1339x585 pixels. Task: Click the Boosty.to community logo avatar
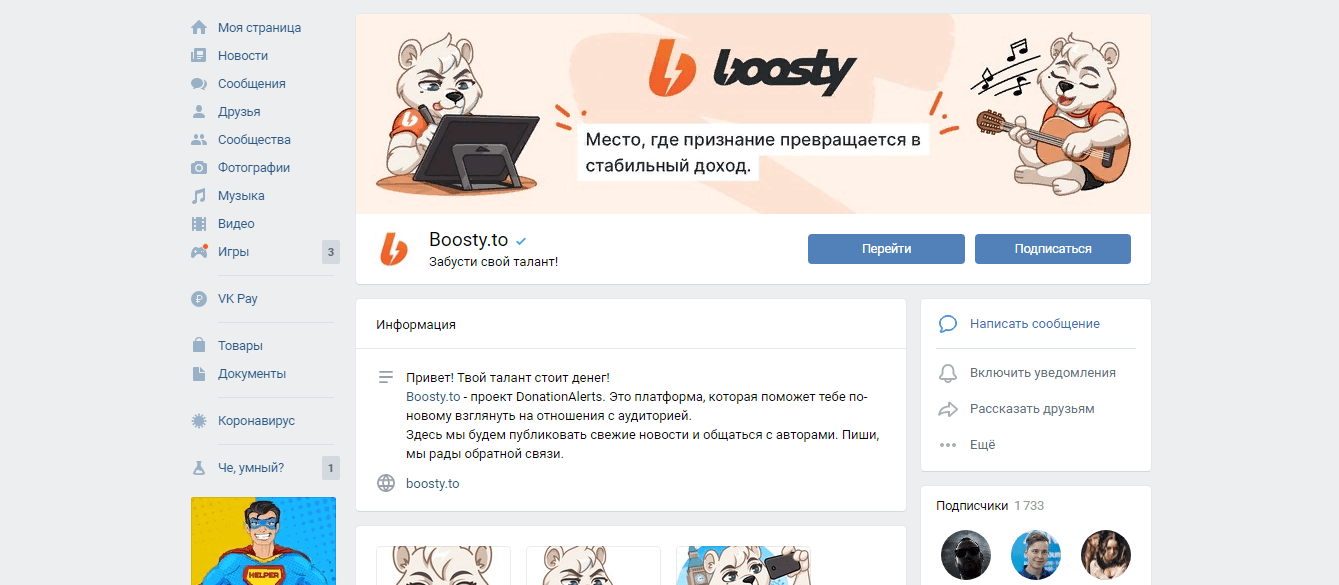(394, 249)
